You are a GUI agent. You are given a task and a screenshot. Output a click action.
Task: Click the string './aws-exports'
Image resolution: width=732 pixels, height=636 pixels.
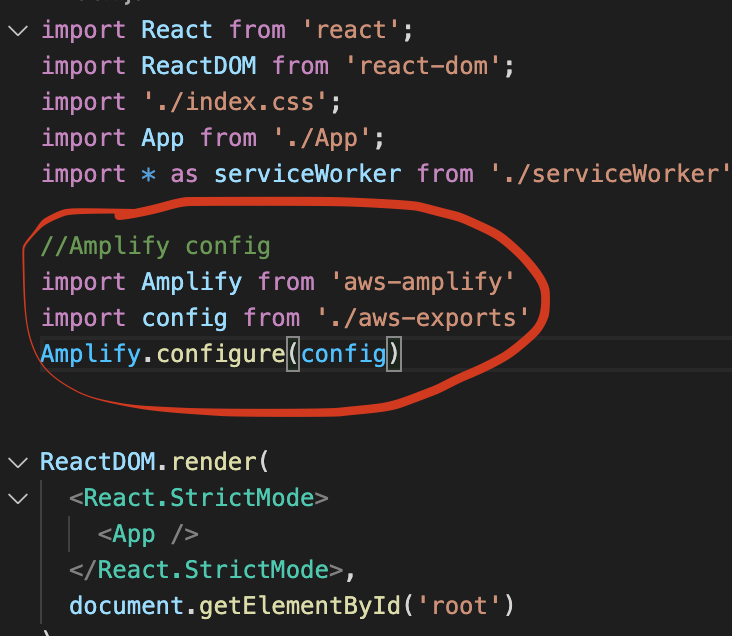point(423,318)
